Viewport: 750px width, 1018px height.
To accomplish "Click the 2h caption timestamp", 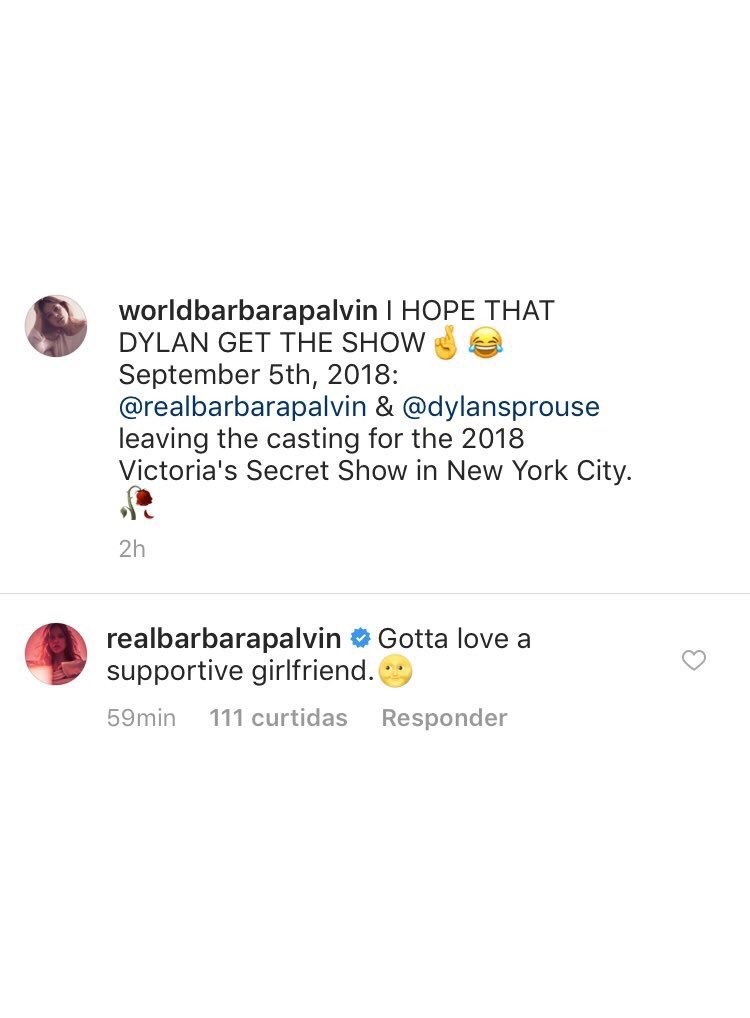I will click(x=132, y=549).
